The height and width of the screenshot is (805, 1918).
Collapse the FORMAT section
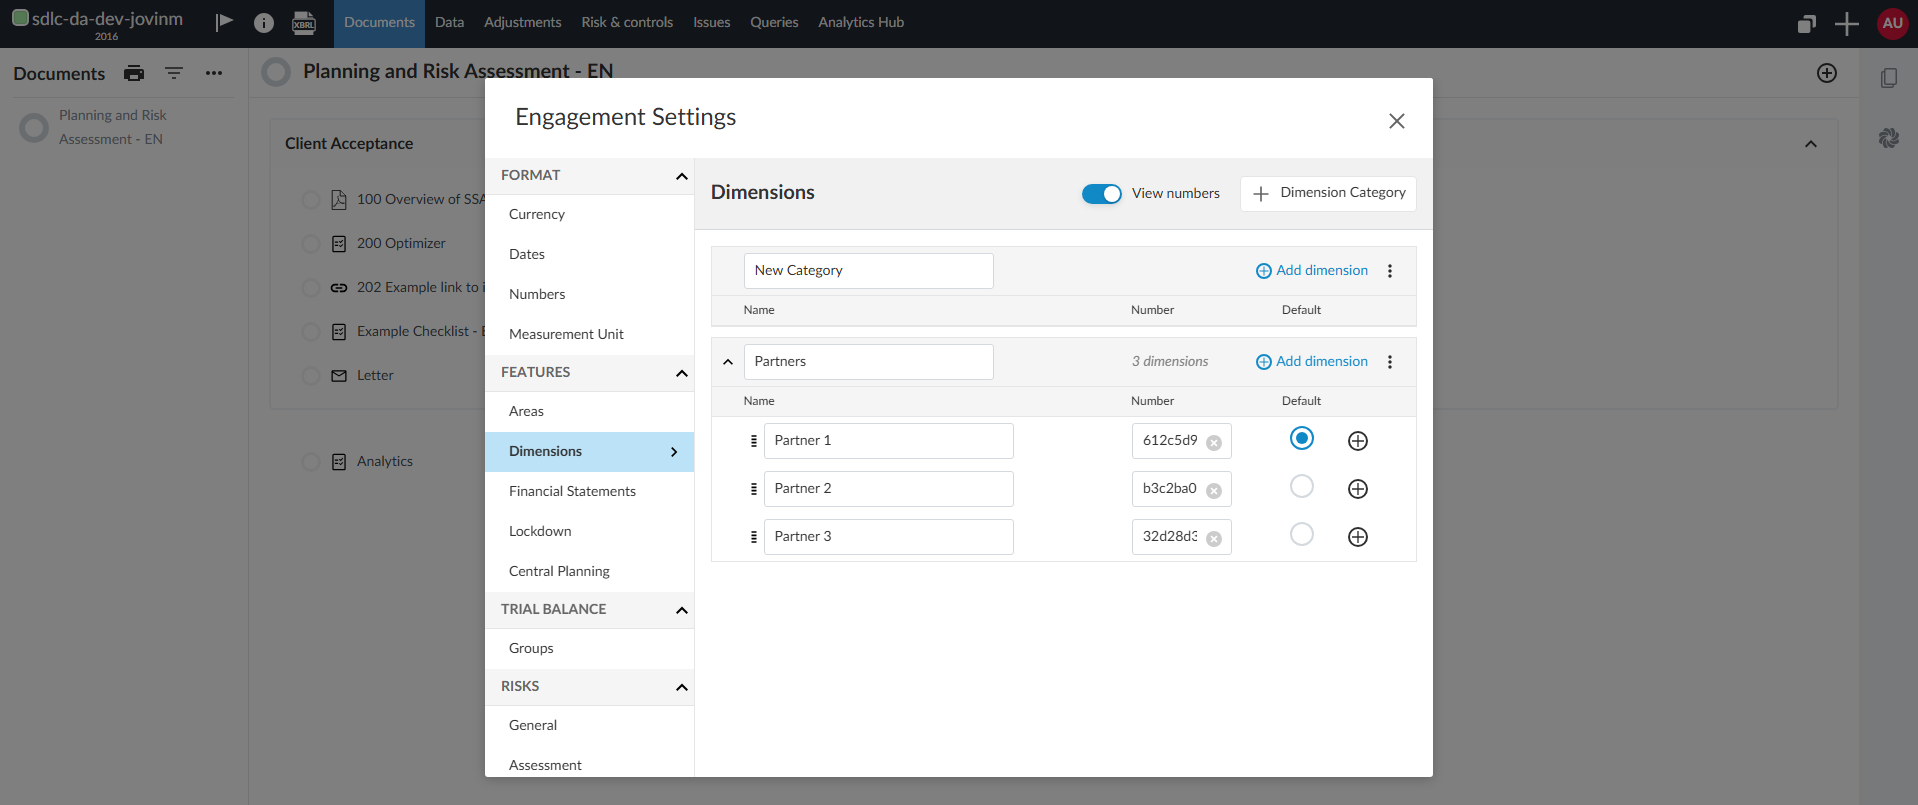(x=682, y=176)
